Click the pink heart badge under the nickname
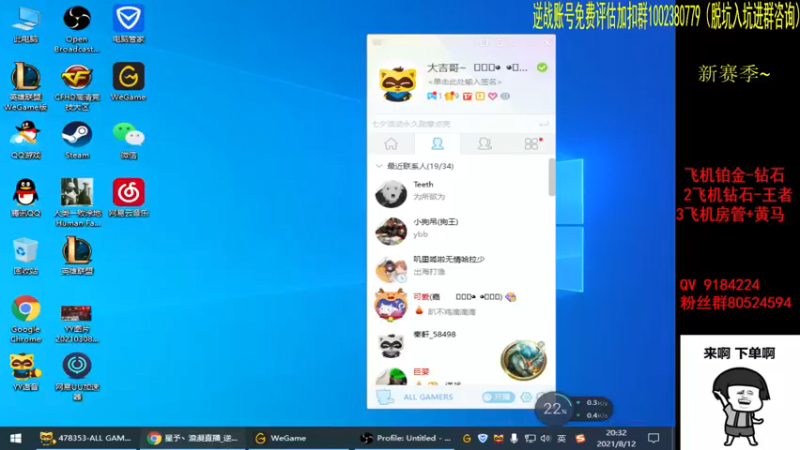Image resolution: width=800 pixels, height=450 pixels. pos(492,96)
